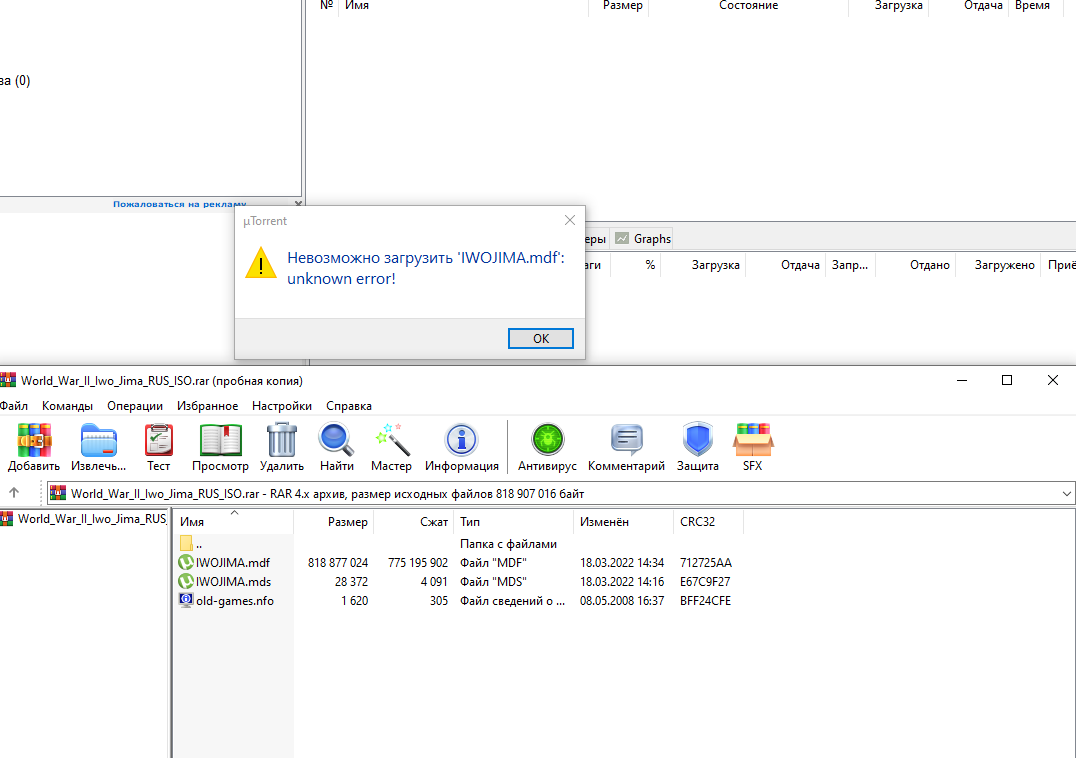1076x758 pixels.
Task: Click the Комментарий toolbar icon
Action: click(x=626, y=447)
